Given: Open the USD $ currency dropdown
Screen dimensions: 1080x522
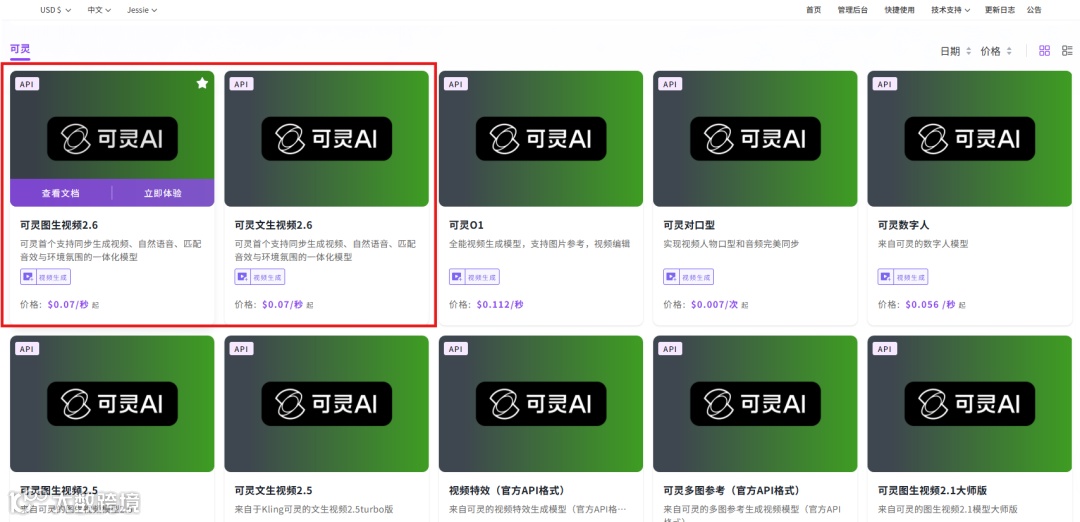Looking at the screenshot, I should [56, 10].
